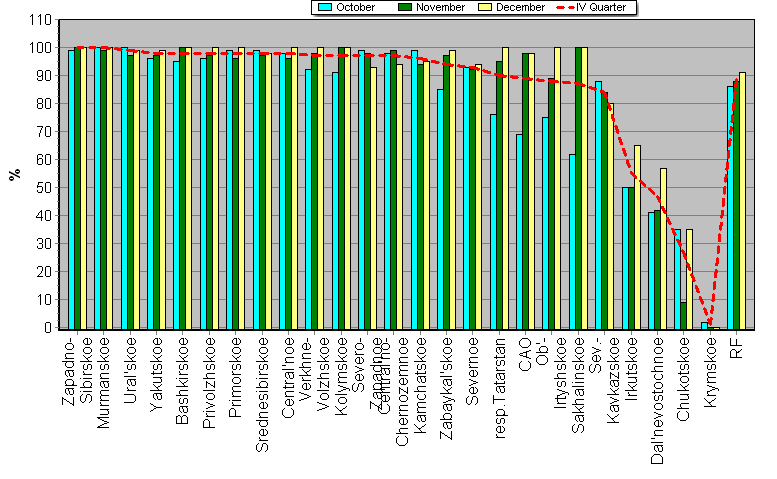Click the 100 y-axis value
The height and width of the screenshot is (479, 777).
[41, 48]
